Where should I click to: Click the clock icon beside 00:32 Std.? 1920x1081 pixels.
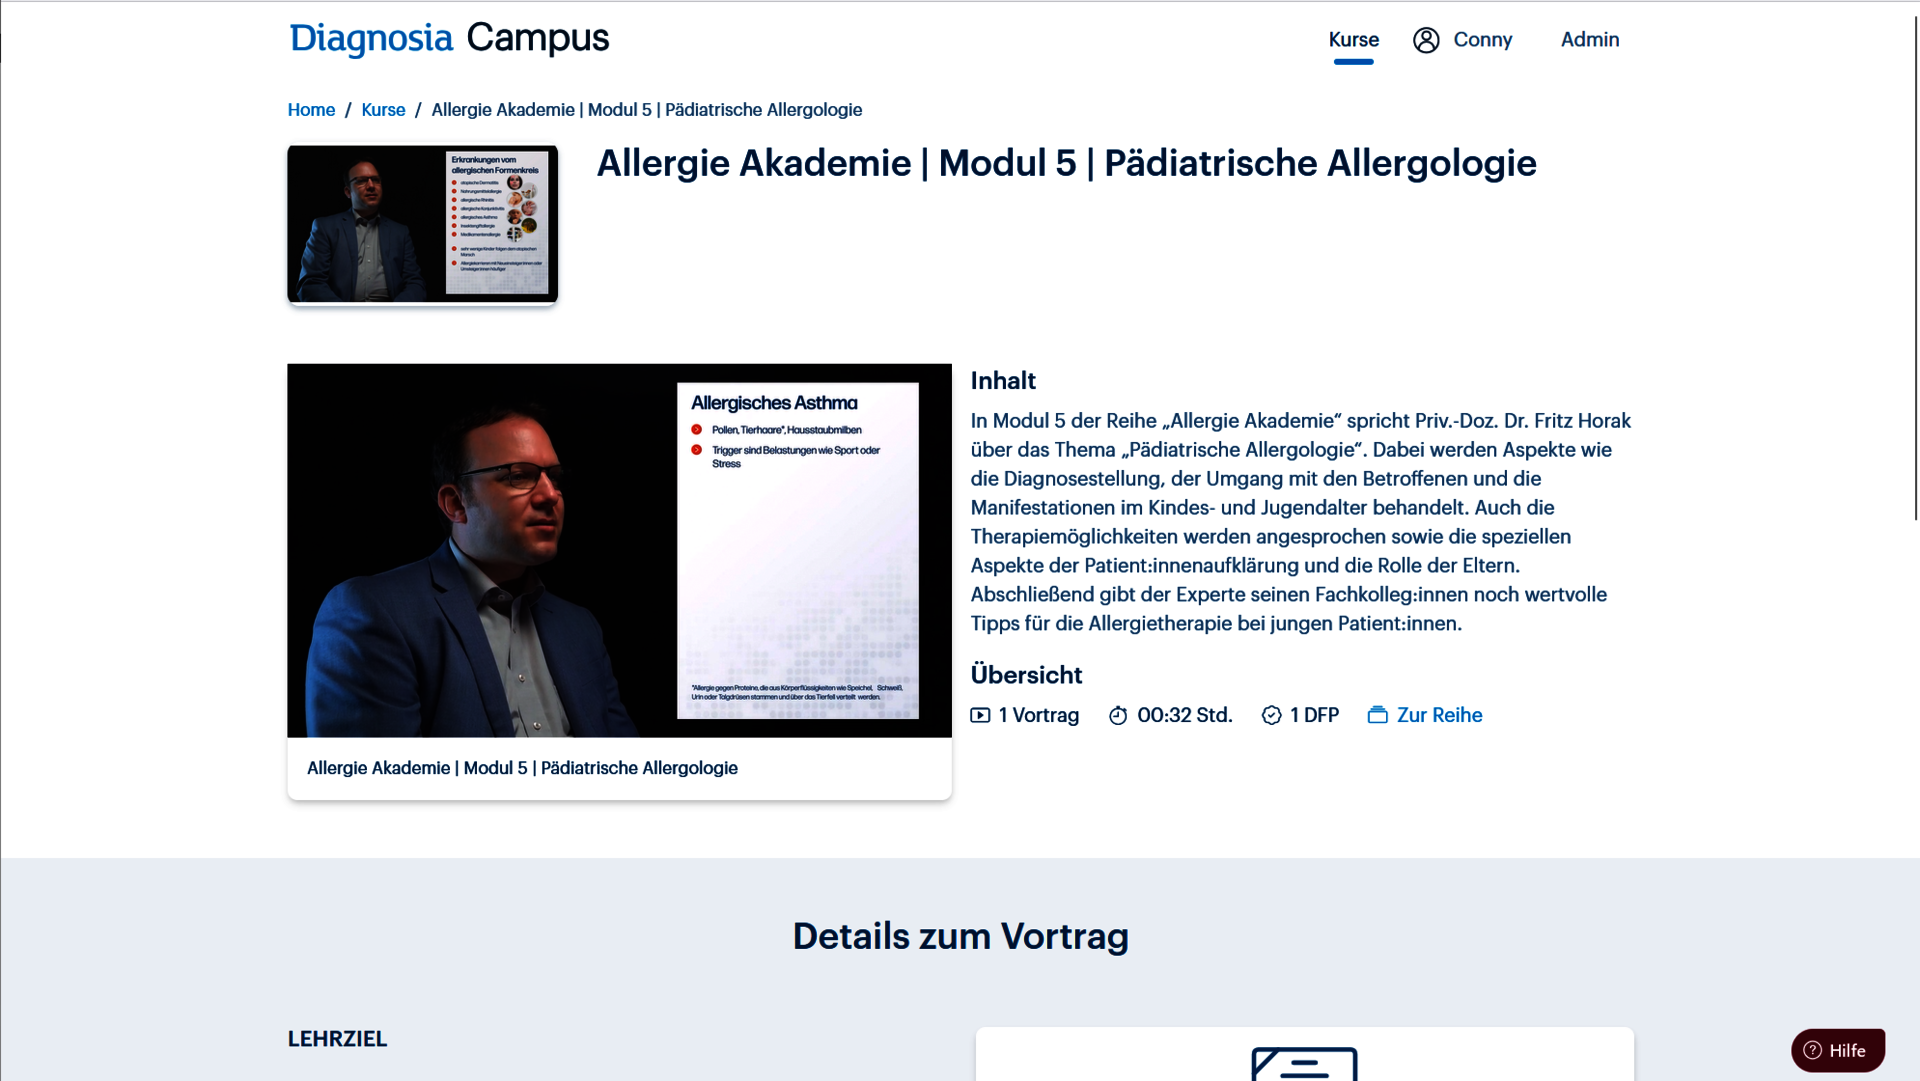pyautogui.click(x=1118, y=715)
